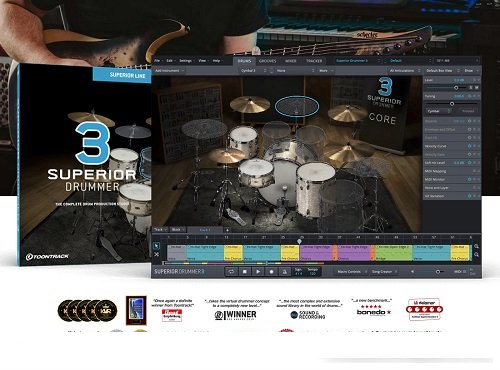Open the Track dropdown menu

pyautogui.click(x=160, y=230)
